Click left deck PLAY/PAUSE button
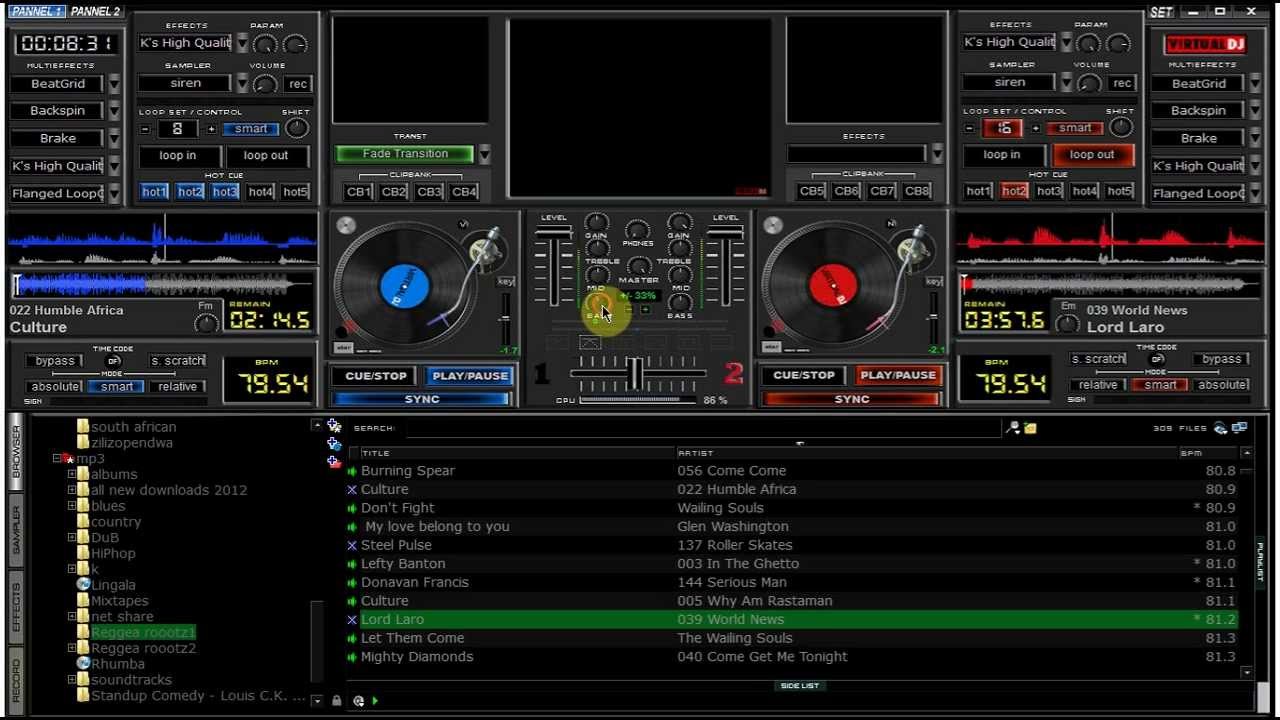 coord(470,376)
